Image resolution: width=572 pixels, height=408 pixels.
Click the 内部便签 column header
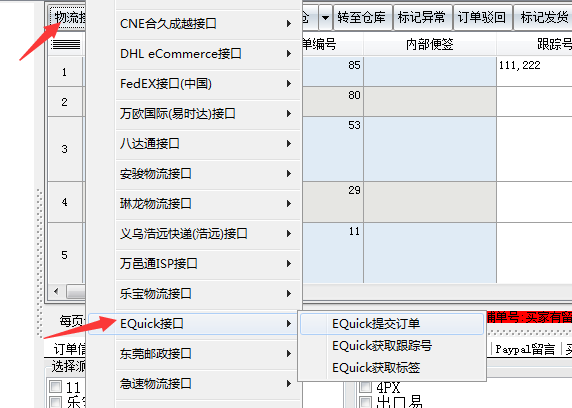(x=430, y=45)
